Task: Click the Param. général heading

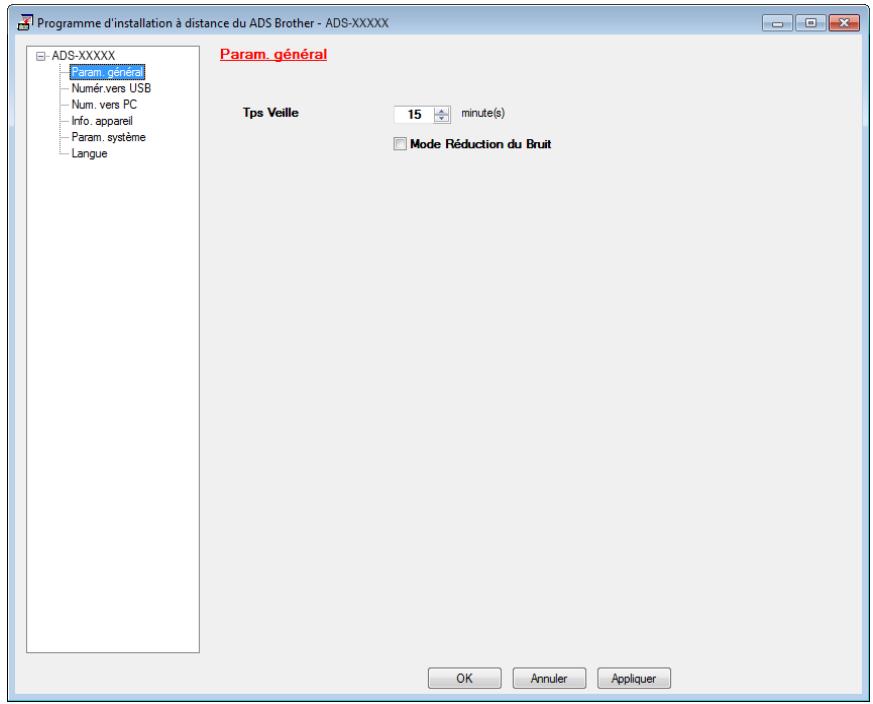Action: pyautogui.click(x=273, y=55)
